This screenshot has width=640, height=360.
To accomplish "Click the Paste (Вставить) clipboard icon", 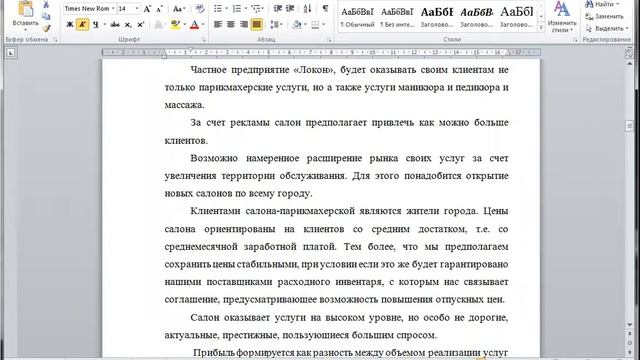I will point(26,9).
